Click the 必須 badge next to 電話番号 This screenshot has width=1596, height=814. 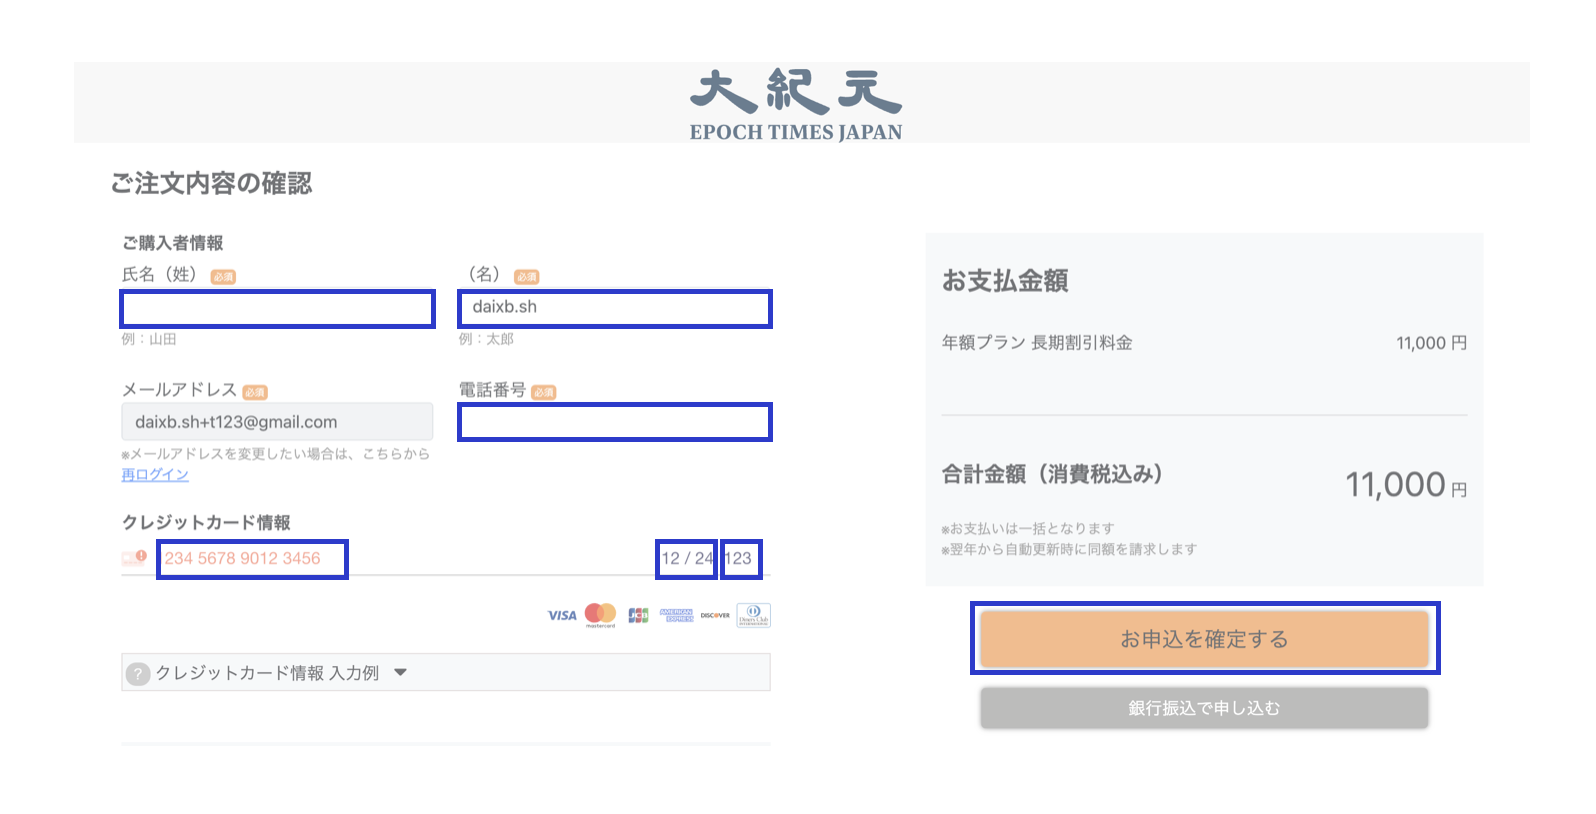(x=543, y=392)
